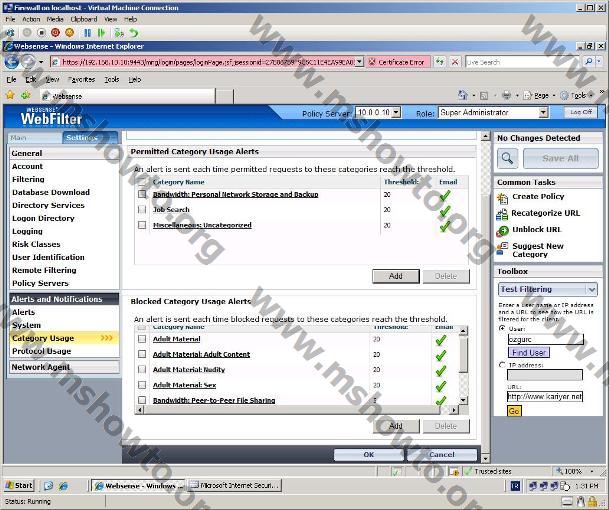Click Add under Blocked Category Usage Alerts
The image size is (609, 510).
coord(396,426)
